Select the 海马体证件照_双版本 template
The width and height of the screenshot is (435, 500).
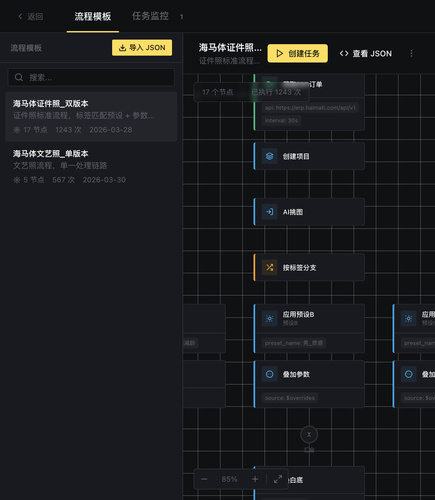91,117
